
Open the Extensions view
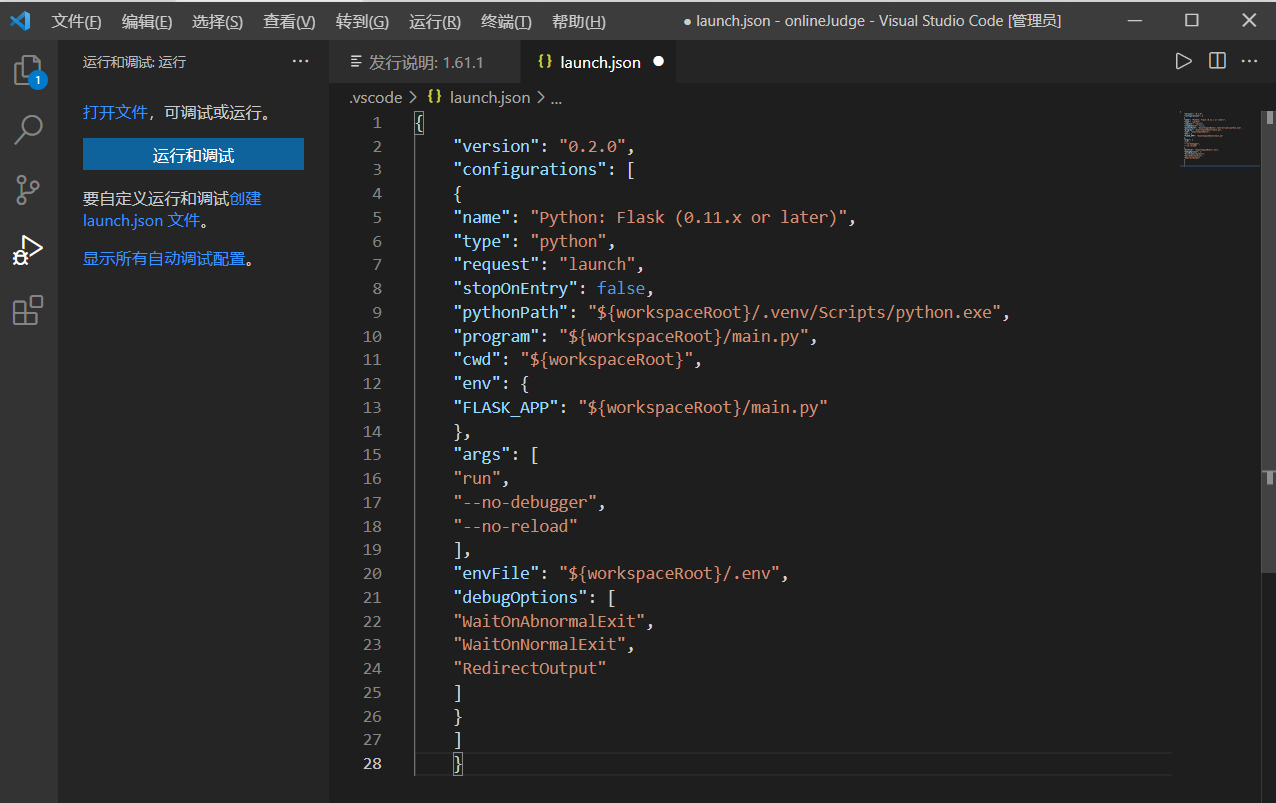[28, 310]
